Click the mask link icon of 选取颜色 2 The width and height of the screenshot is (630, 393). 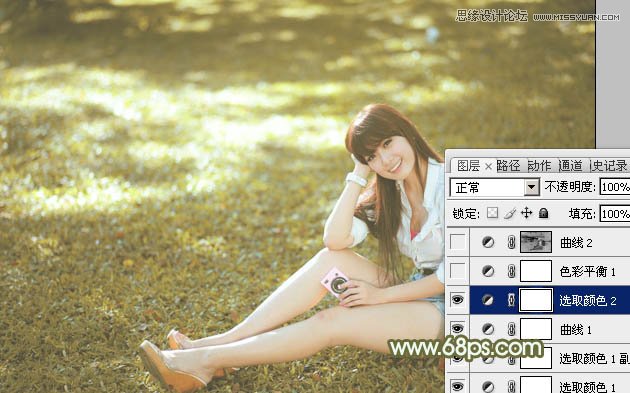511,300
